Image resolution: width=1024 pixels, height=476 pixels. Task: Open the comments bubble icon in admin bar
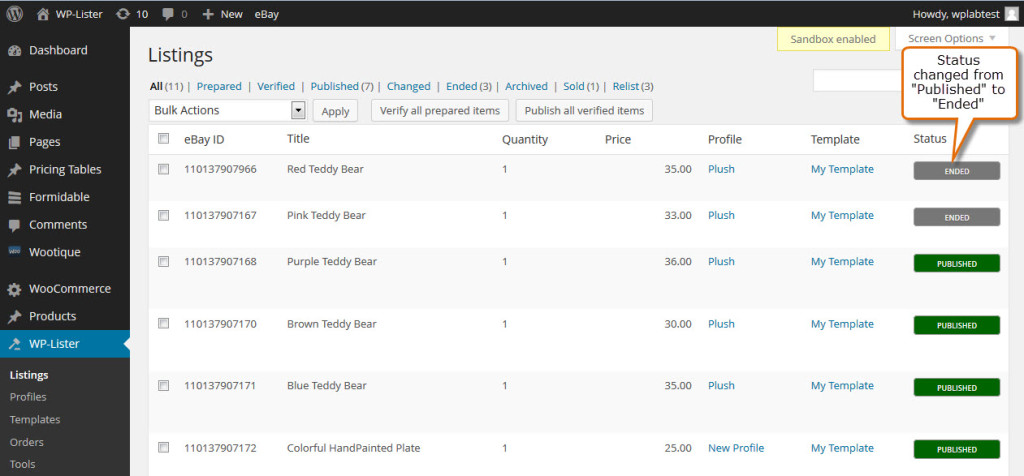tap(168, 14)
